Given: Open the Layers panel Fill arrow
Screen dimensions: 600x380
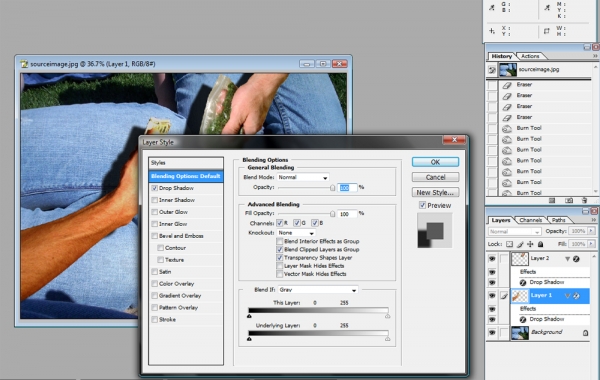Looking at the screenshot, I should 591,244.
